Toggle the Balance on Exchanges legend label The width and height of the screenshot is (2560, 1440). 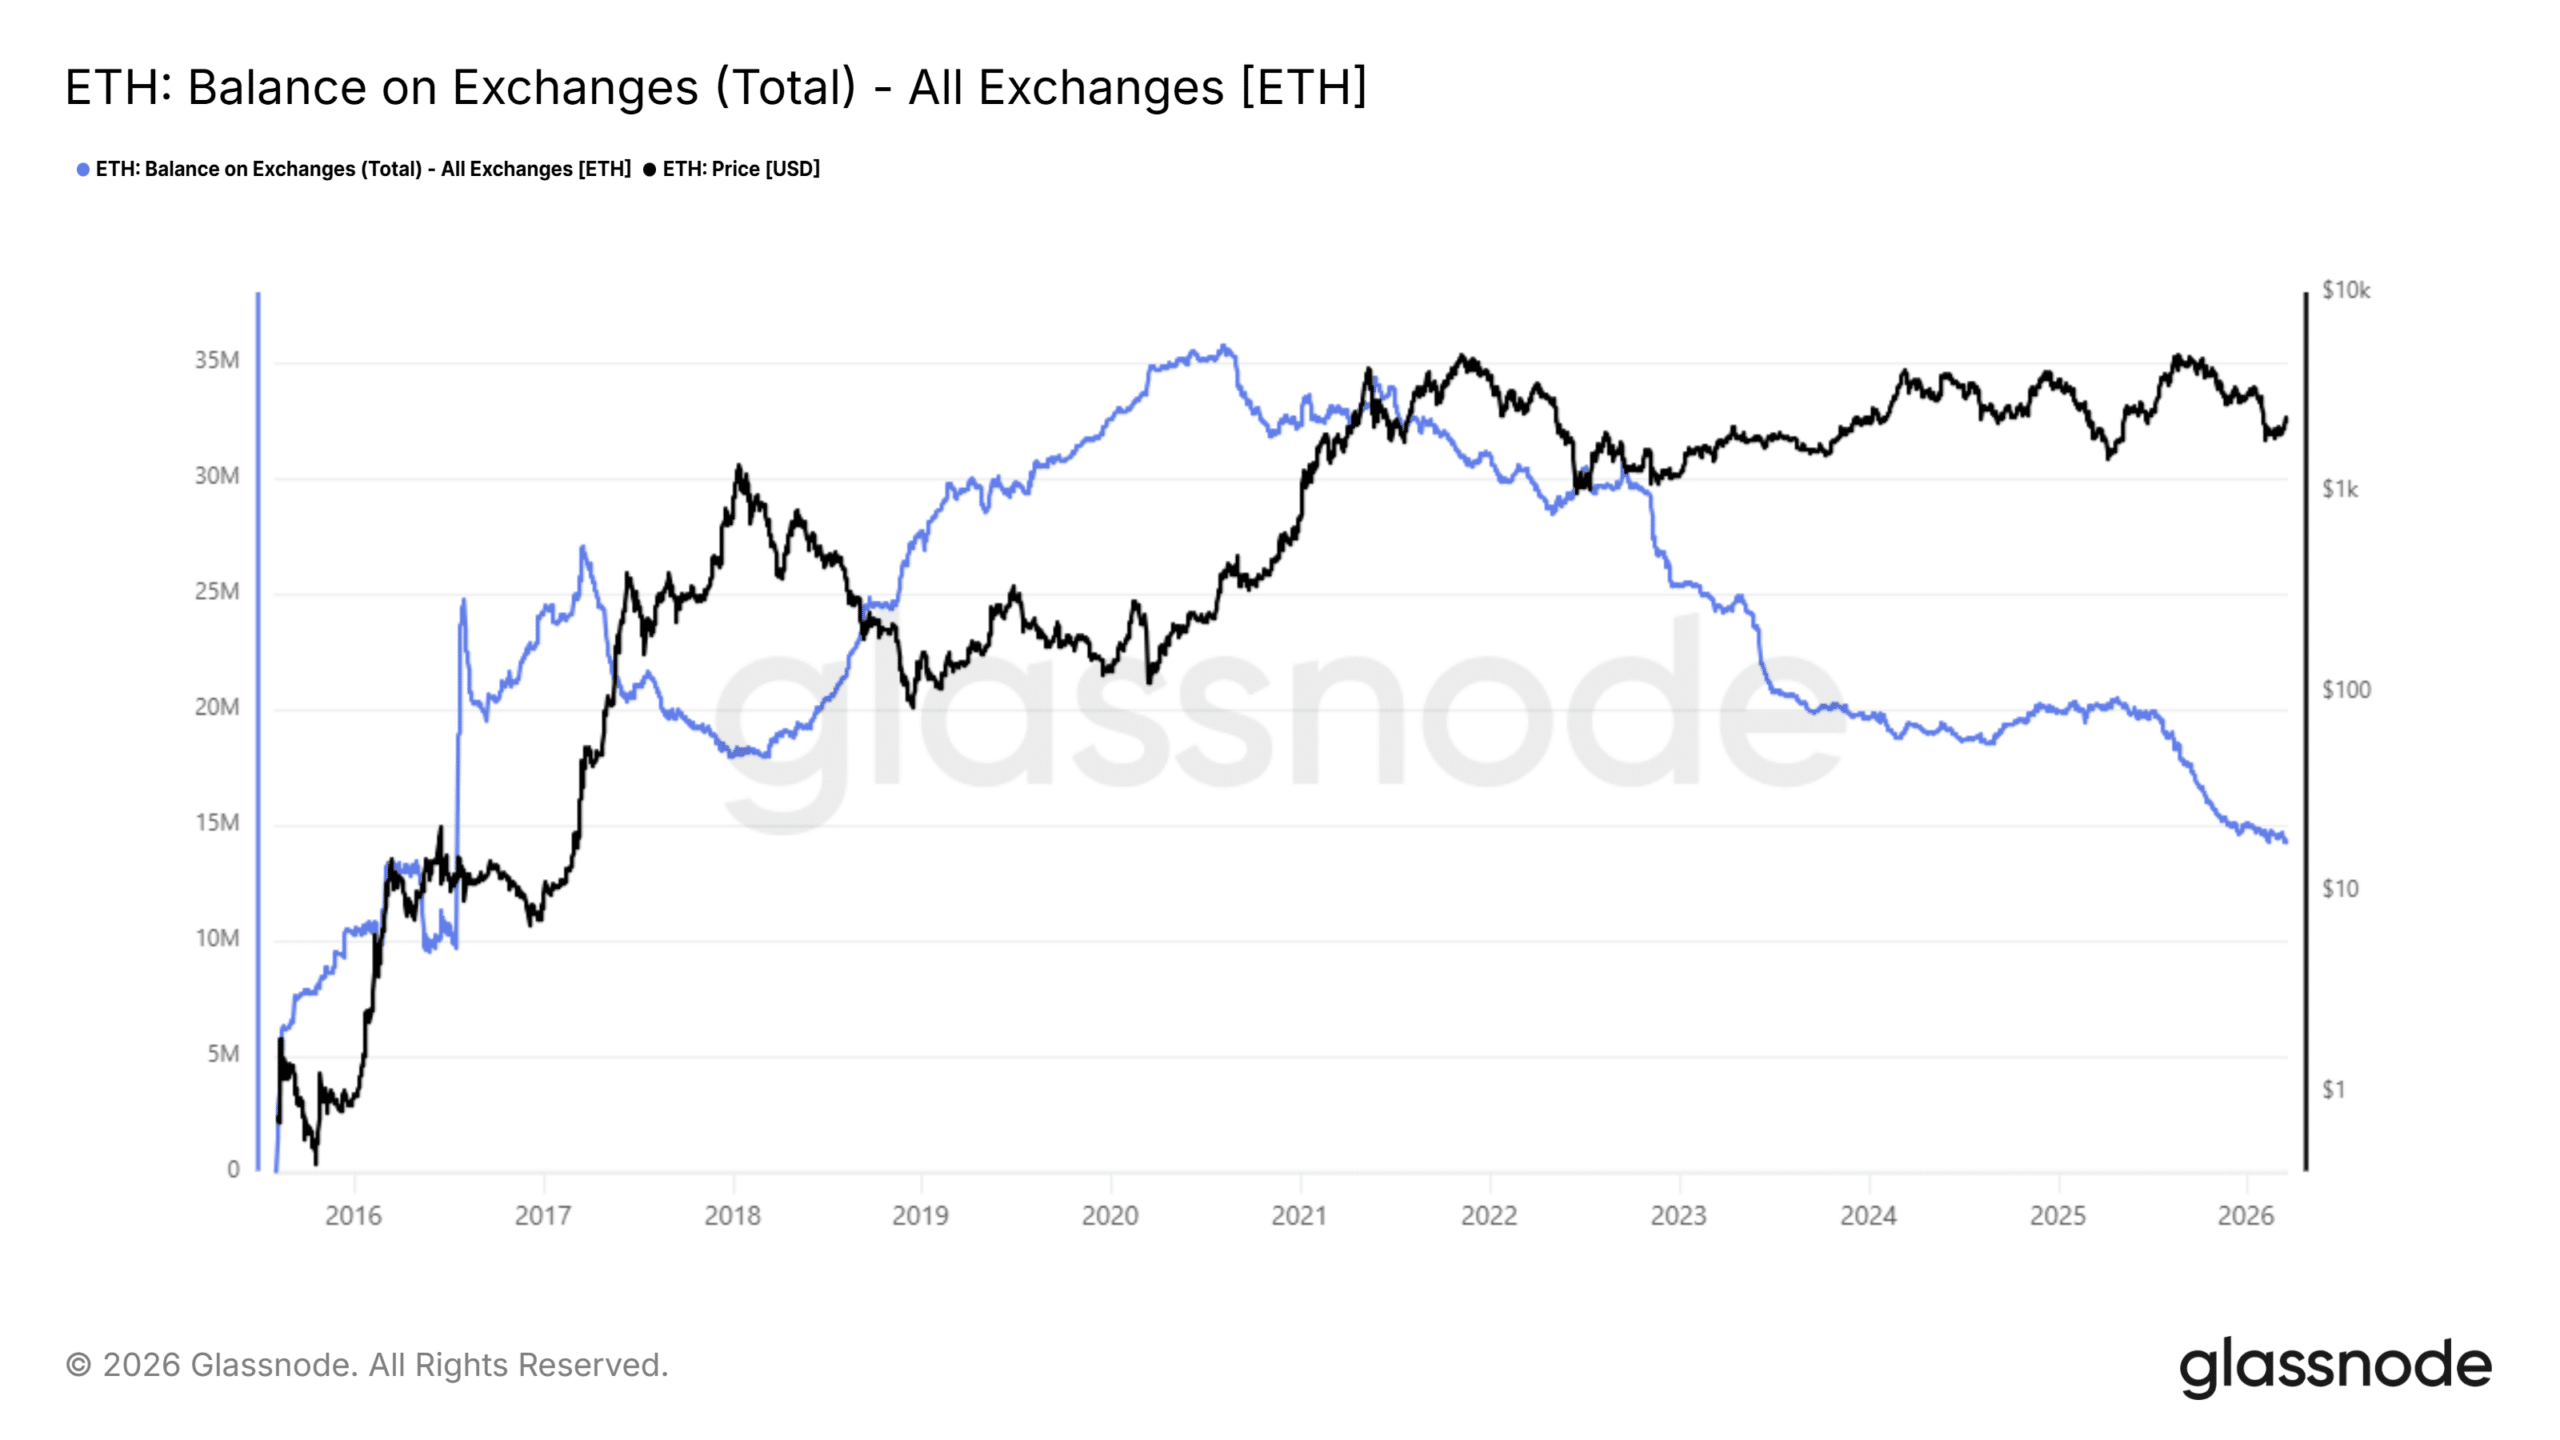[363, 169]
